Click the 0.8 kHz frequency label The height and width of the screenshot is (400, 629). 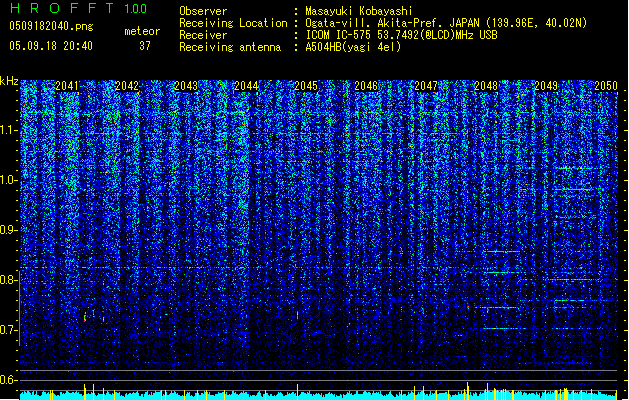9,280
